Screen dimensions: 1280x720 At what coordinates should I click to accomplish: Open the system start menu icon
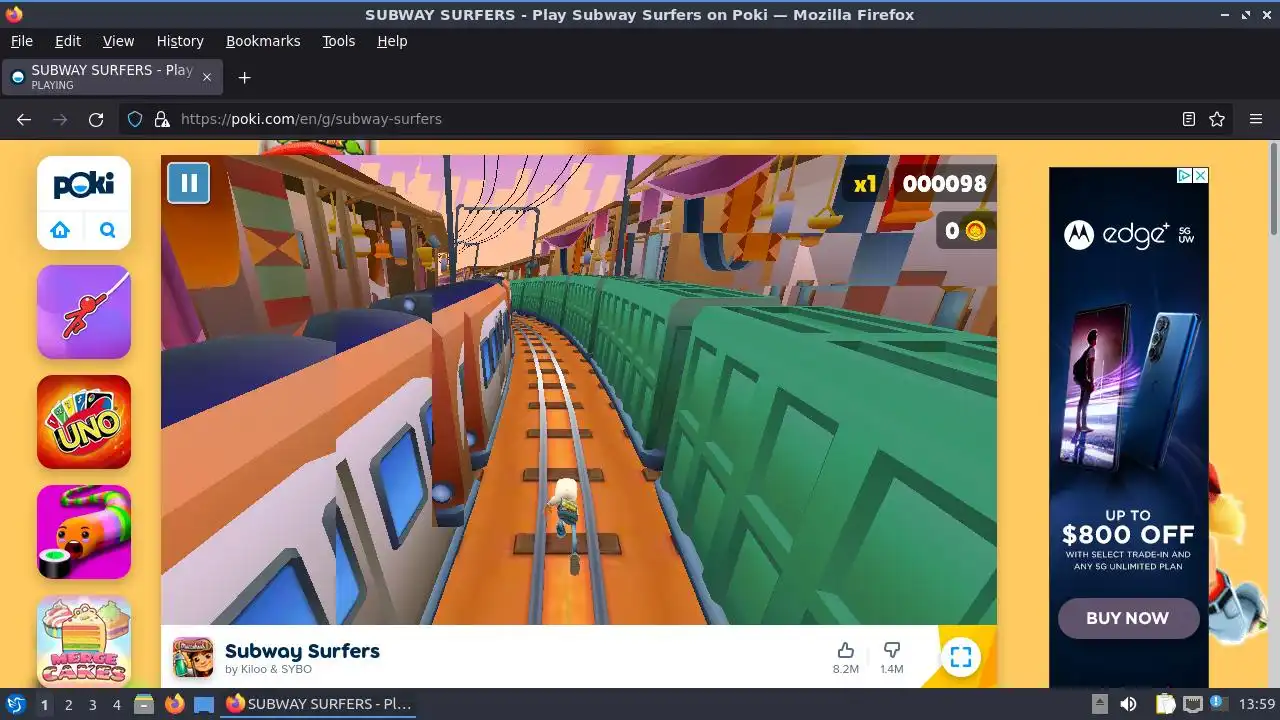15,704
